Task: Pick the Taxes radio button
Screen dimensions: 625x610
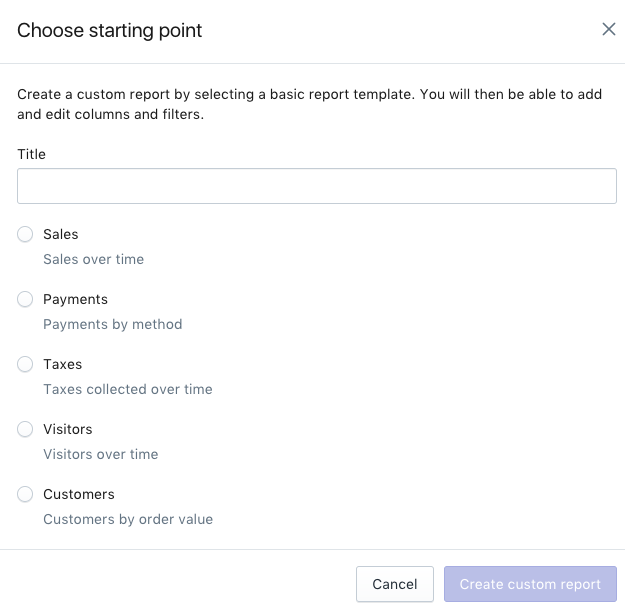Action: (x=25, y=364)
